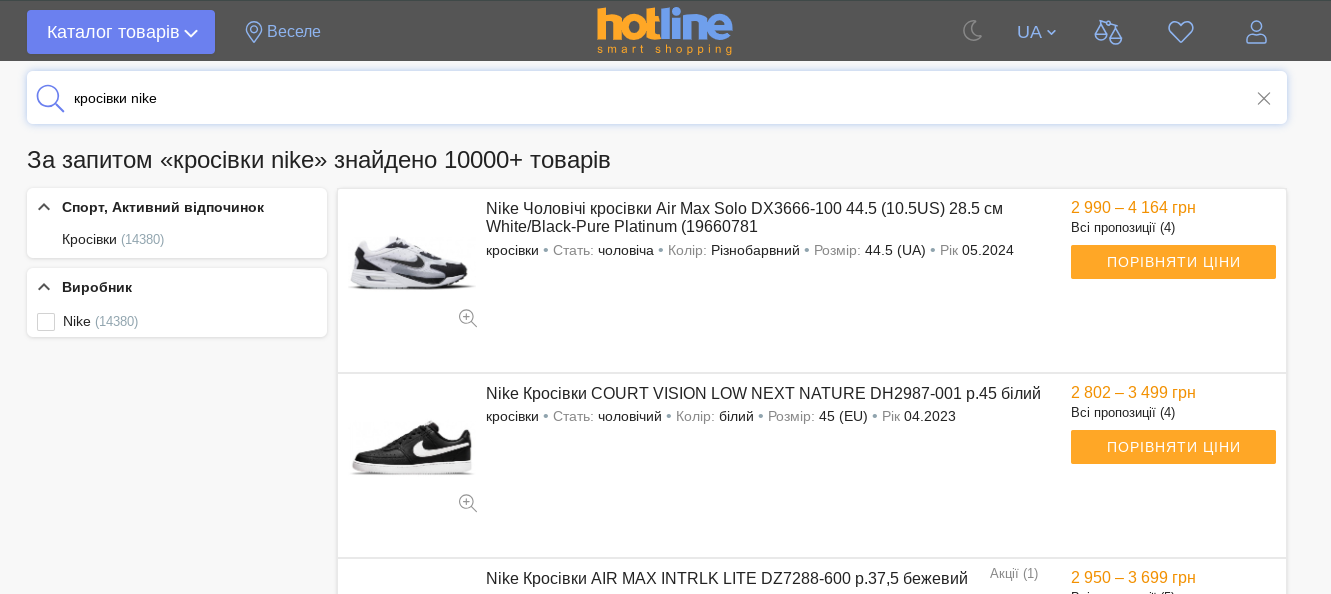Image resolution: width=1331 pixels, height=594 pixels.
Task: Click price range 2 802 – 3 499 грн
Action: (1133, 393)
